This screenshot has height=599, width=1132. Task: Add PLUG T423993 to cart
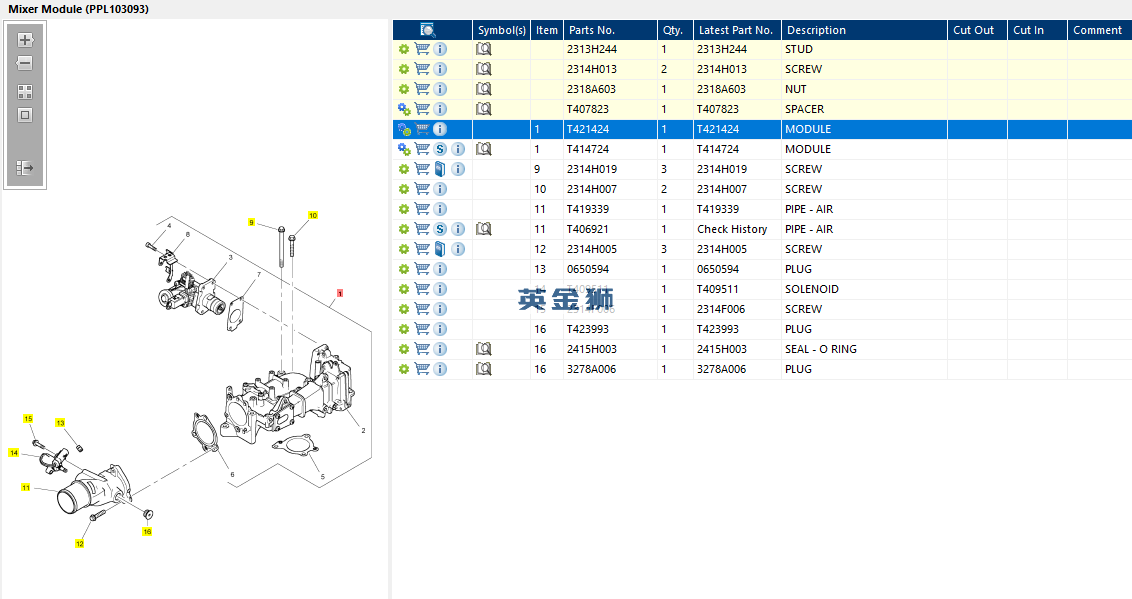(422, 328)
